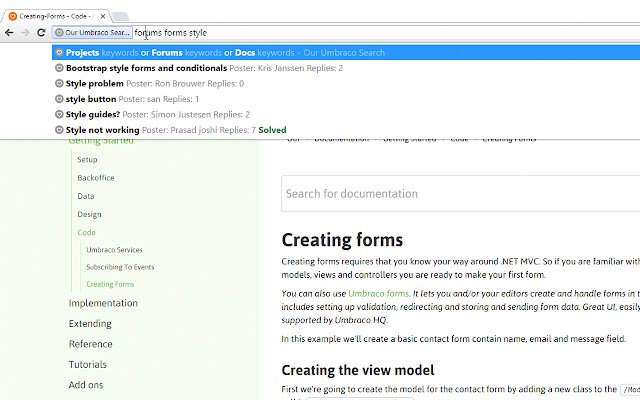
Task: Open a new tab with the blank tab button
Action: [120, 17]
